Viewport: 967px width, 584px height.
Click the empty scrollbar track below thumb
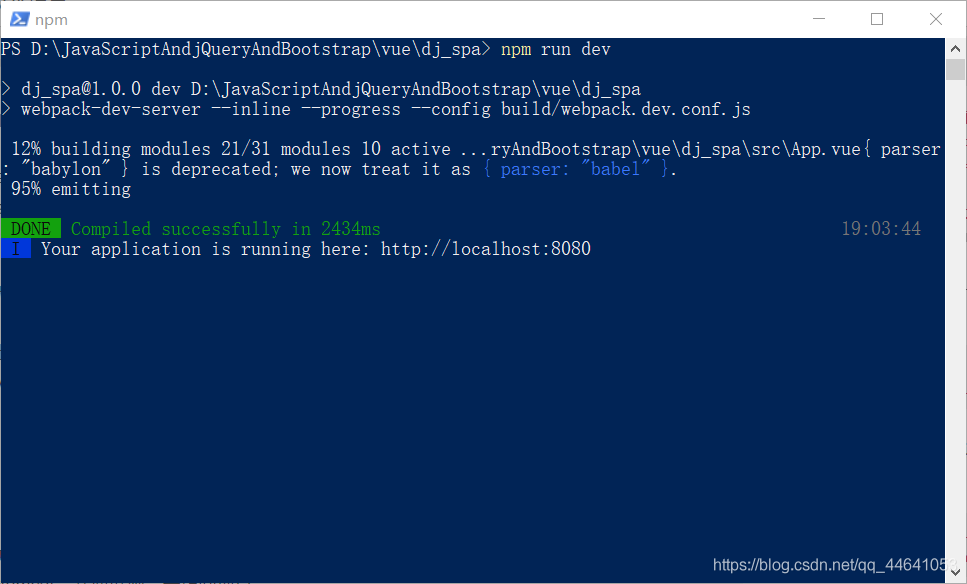tap(955, 321)
